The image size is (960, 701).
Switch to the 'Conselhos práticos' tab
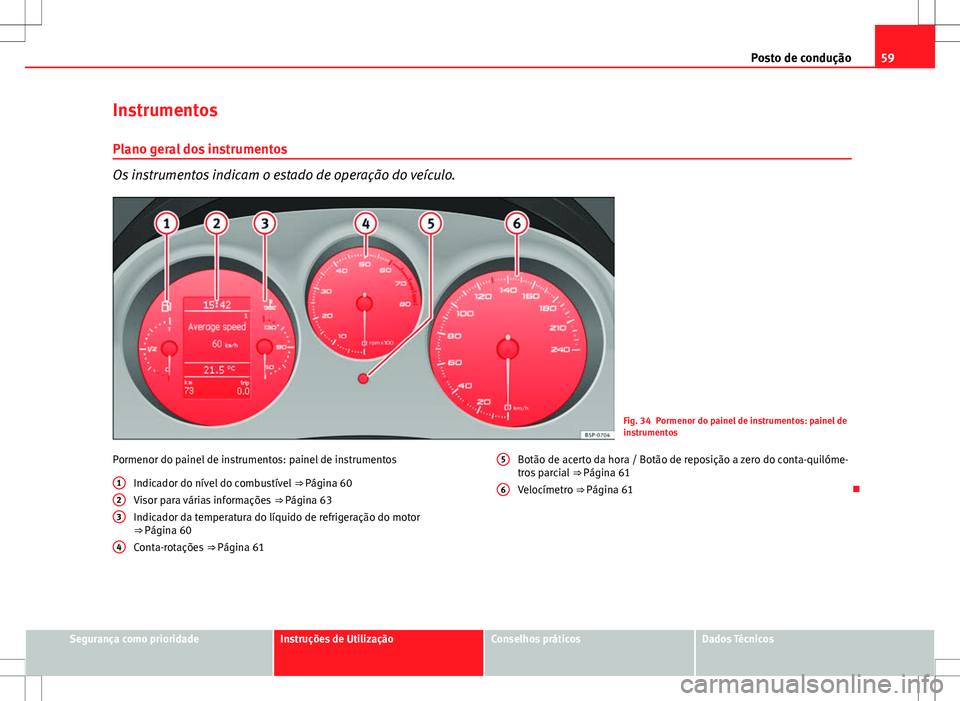pyautogui.click(x=589, y=652)
